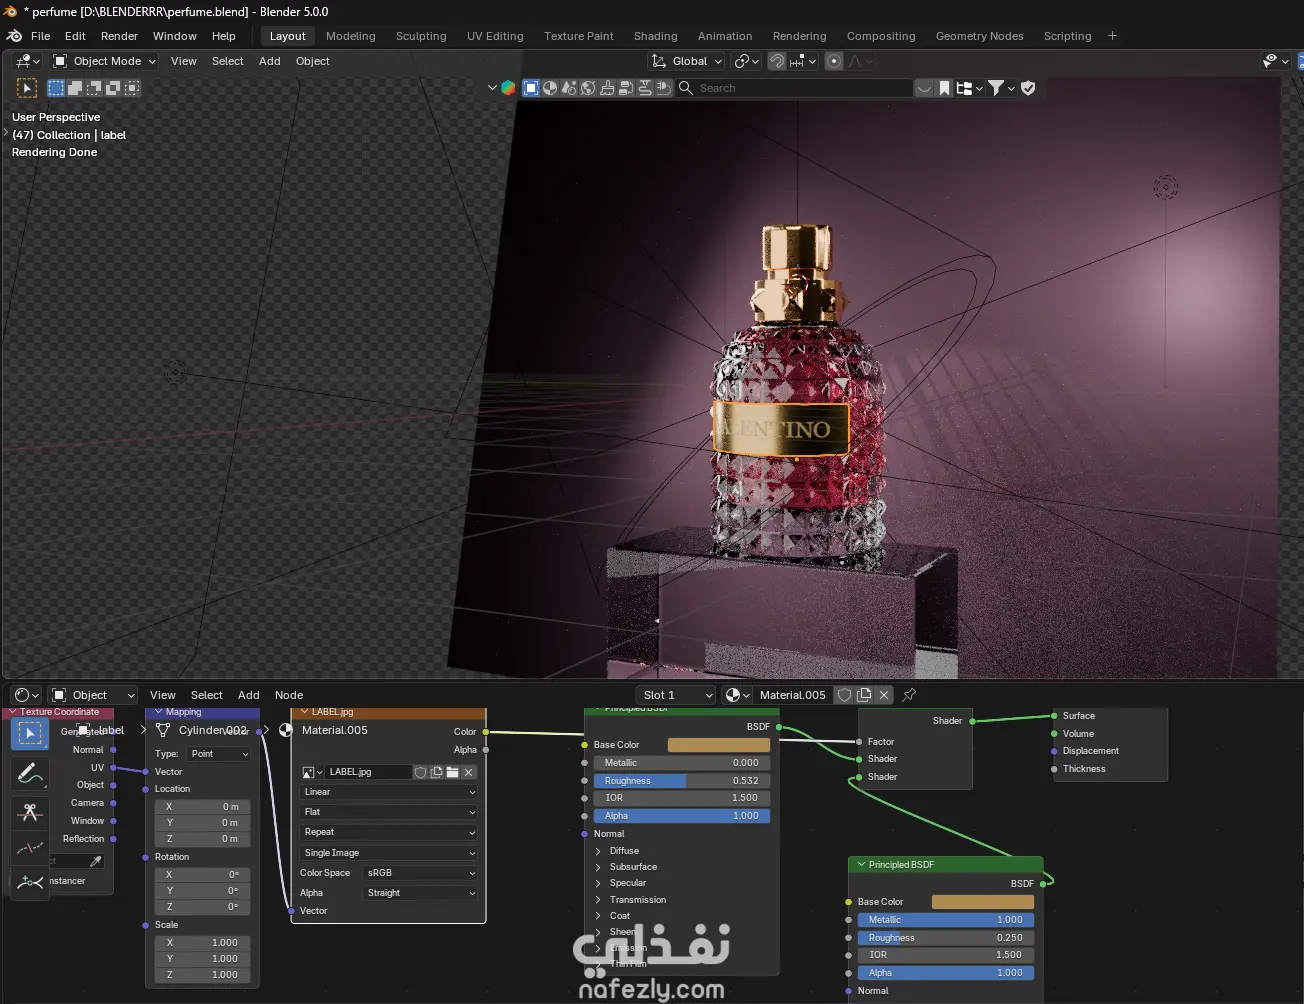
Task: Open the Repeat extension dropdown
Action: (x=389, y=832)
